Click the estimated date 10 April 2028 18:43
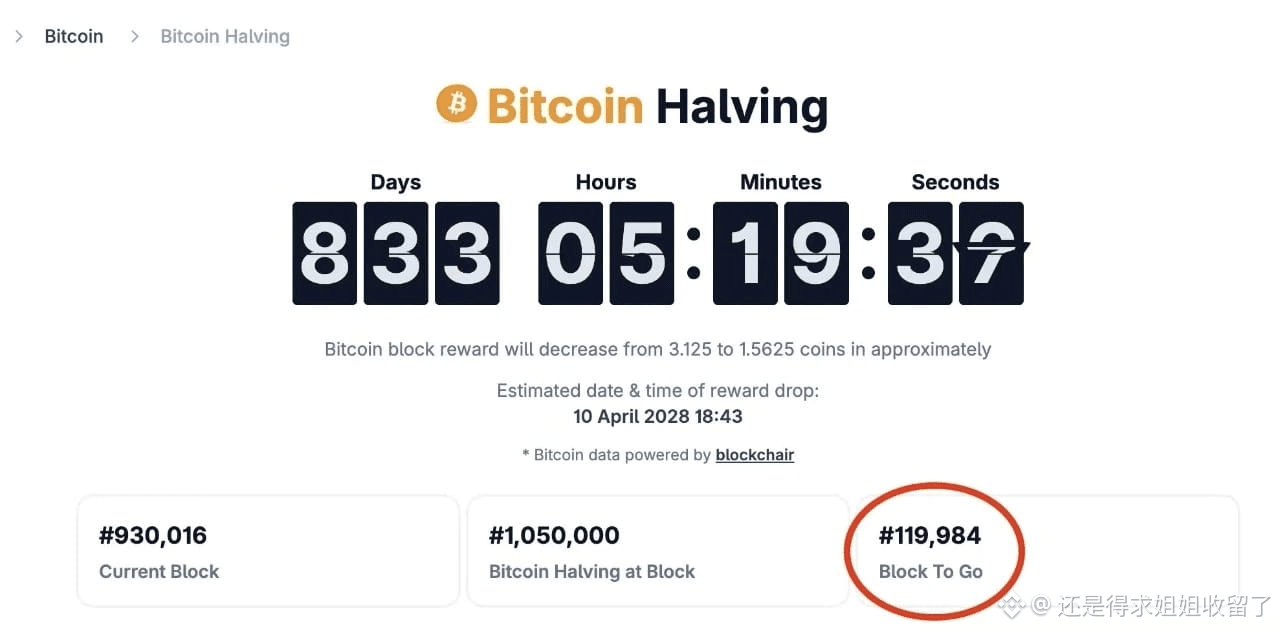1280x631 pixels. point(658,416)
